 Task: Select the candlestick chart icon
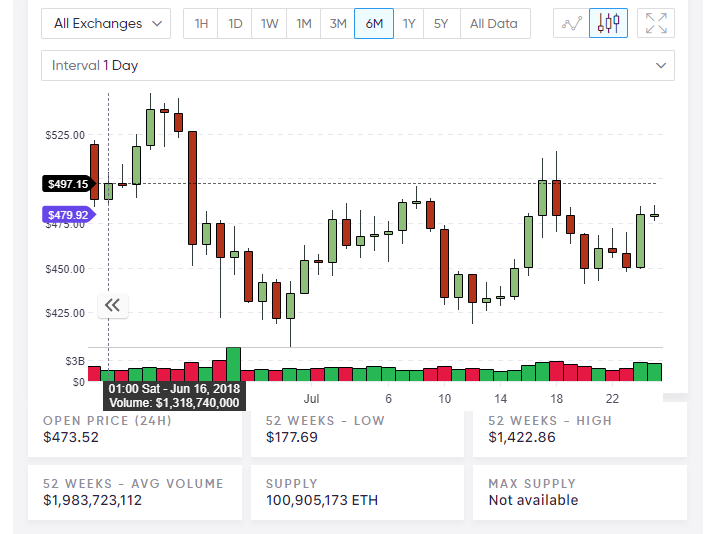(x=608, y=23)
